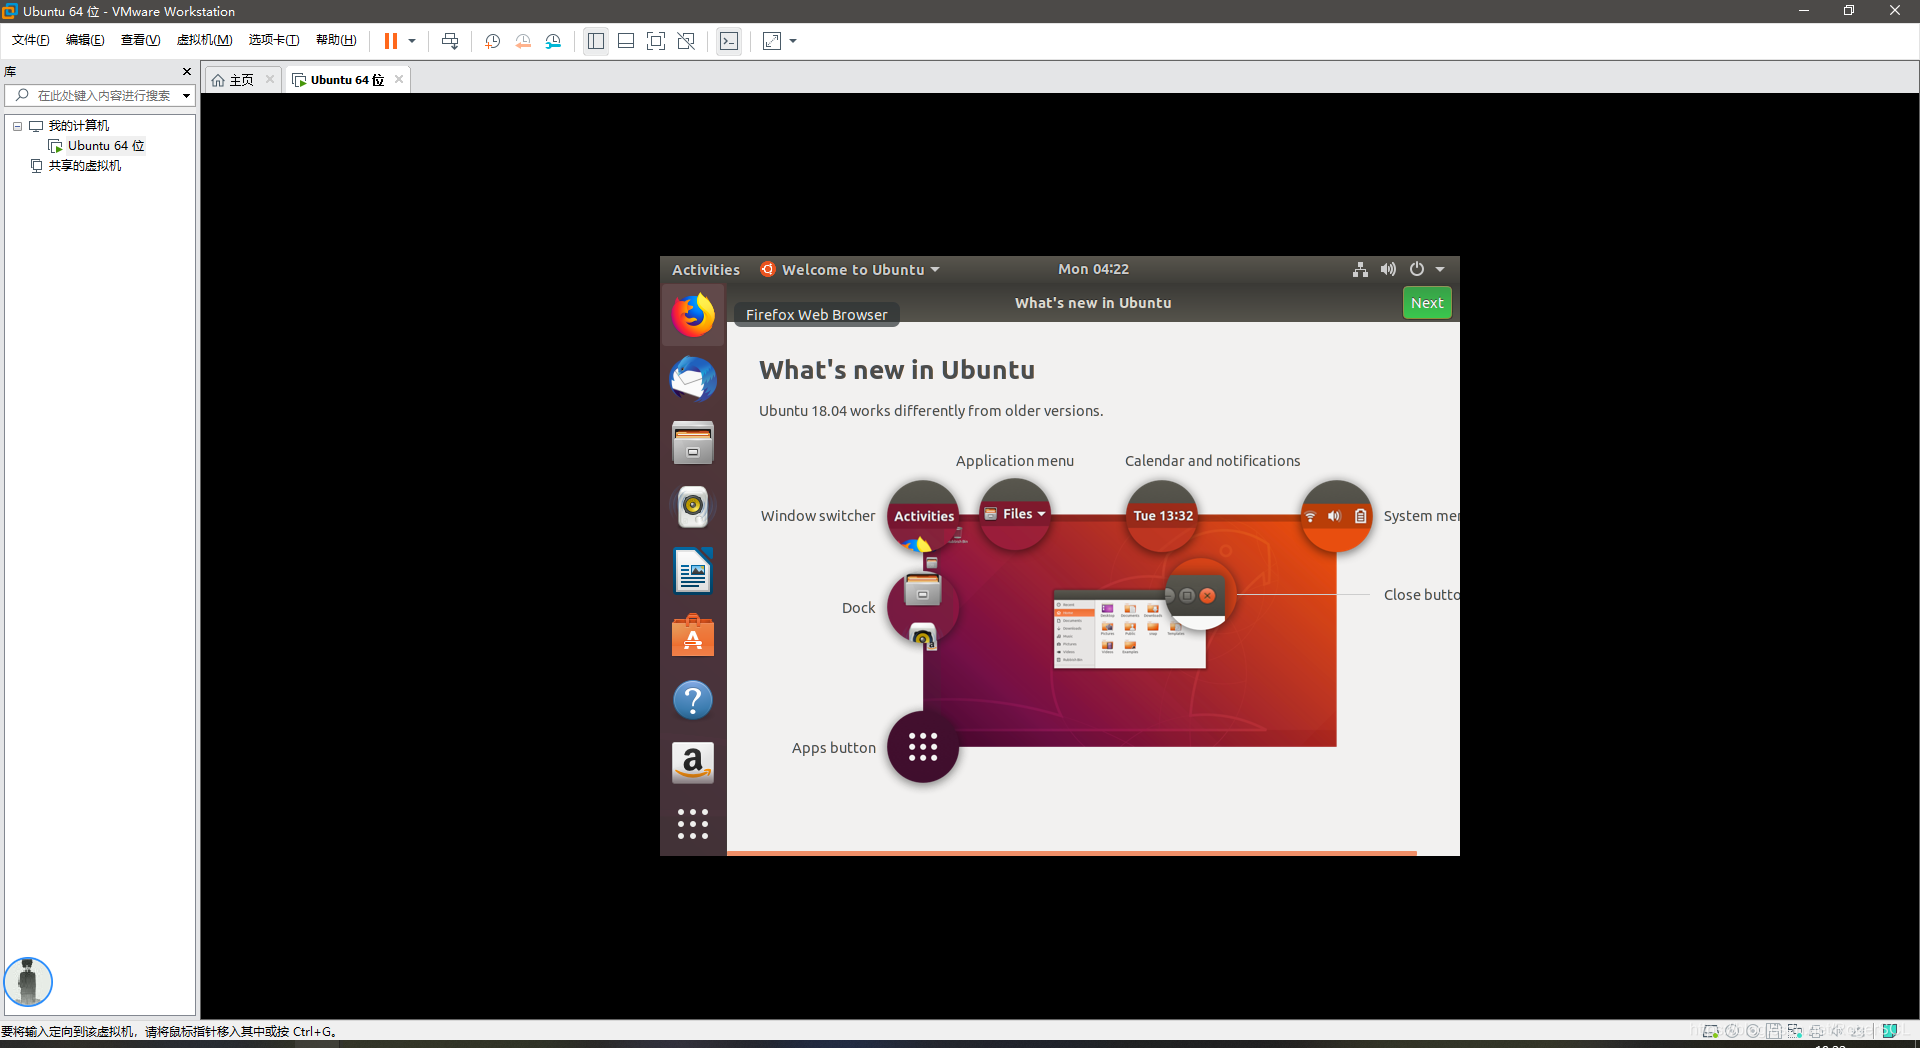Open the Mon 04:22 clock calendar
The width and height of the screenshot is (1920, 1048).
(1093, 269)
